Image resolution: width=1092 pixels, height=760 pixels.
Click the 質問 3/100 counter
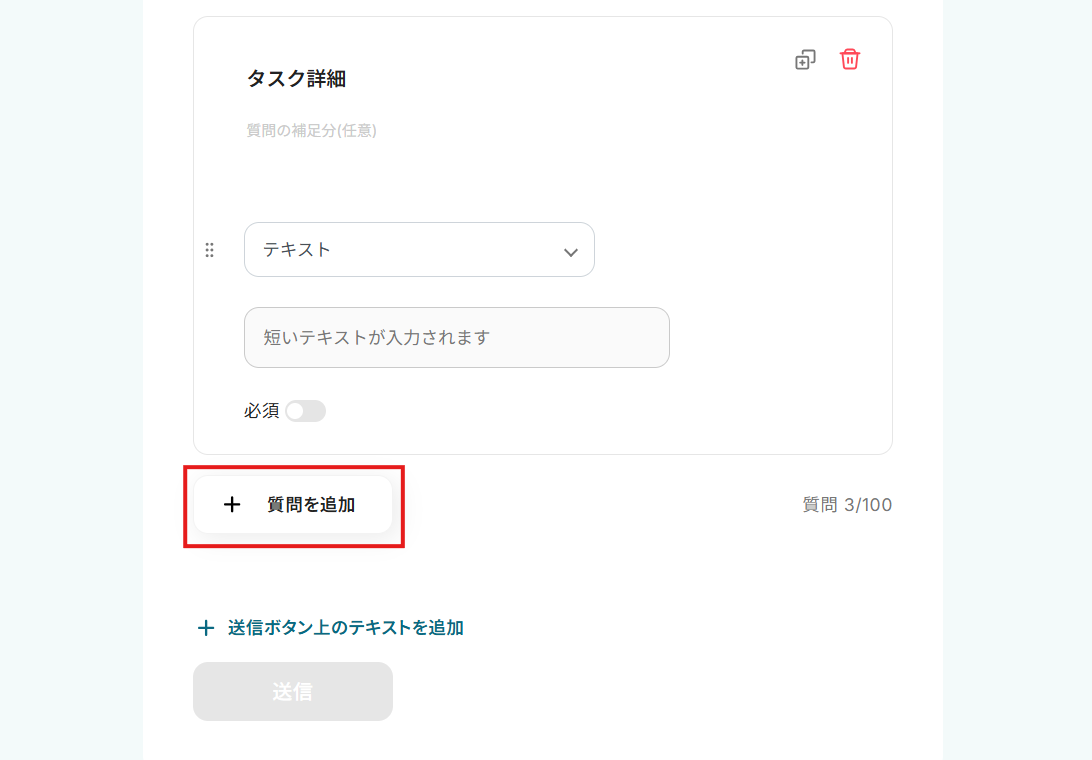[x=847, y=505]
